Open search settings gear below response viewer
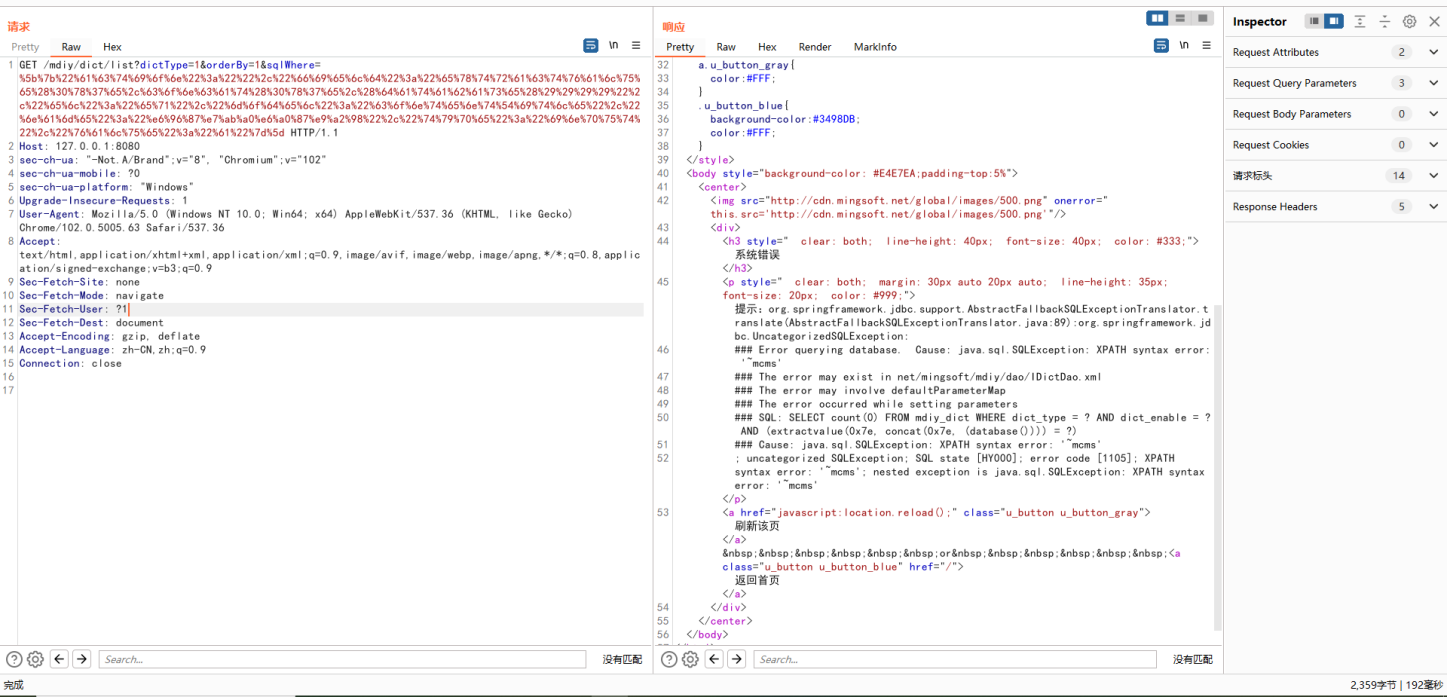 [x=690, y=659]
